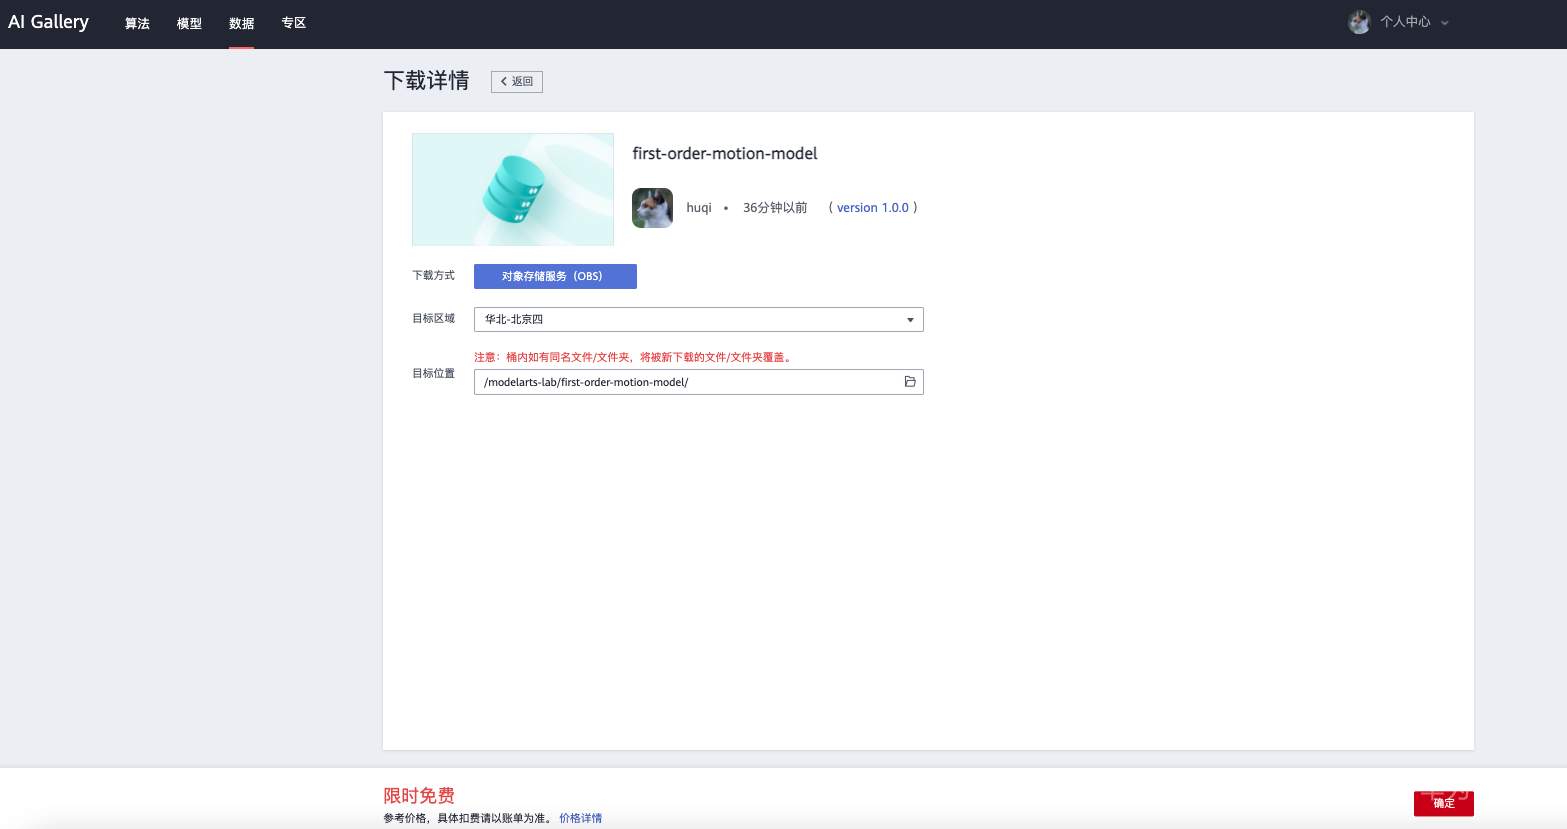Open the 价格详情 pricing link
Viewport: 1567px width, 829px height.
click(581, 818)
